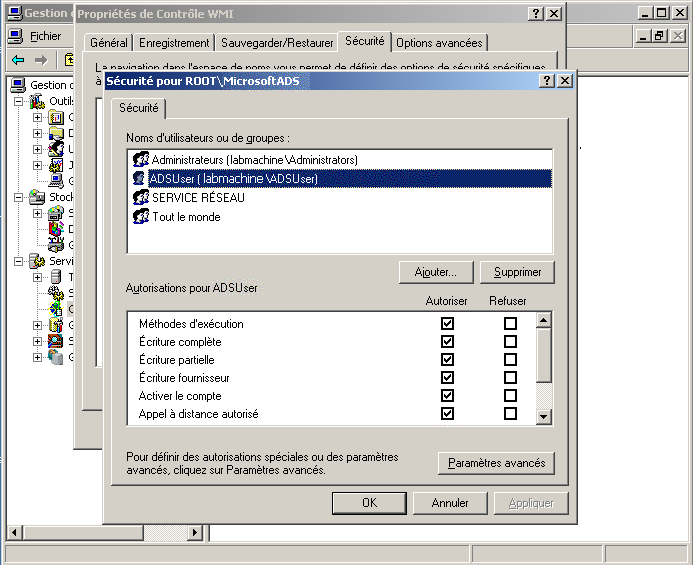Screen dimensions: 693x565
Task: Switch to the Enregistrement tab
Action: (x=174, y=43)
